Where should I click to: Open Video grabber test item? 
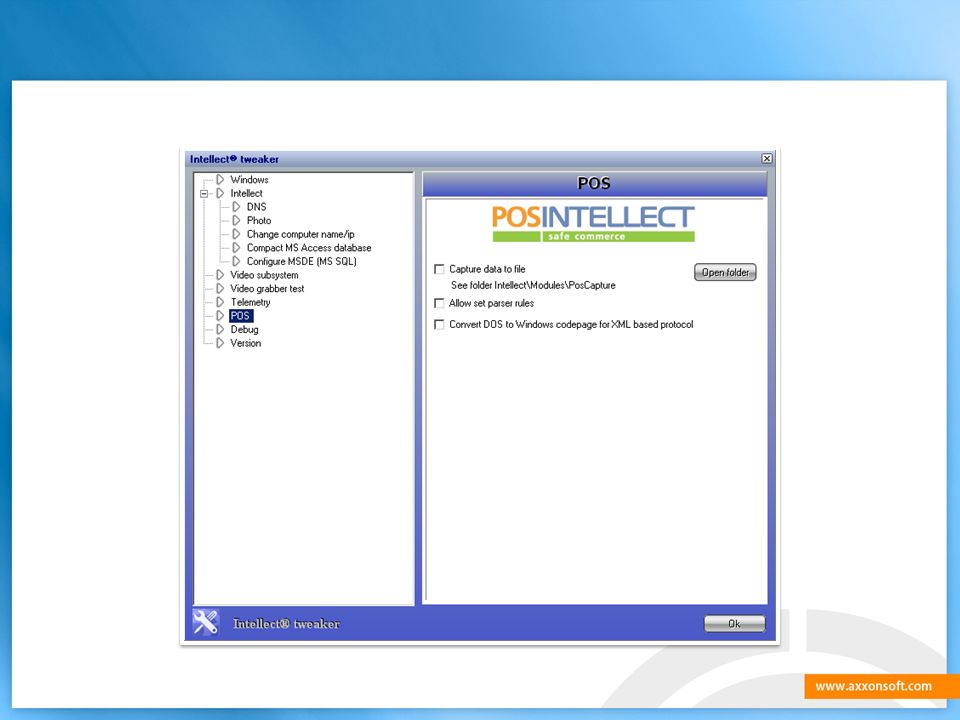click(267, 288)
